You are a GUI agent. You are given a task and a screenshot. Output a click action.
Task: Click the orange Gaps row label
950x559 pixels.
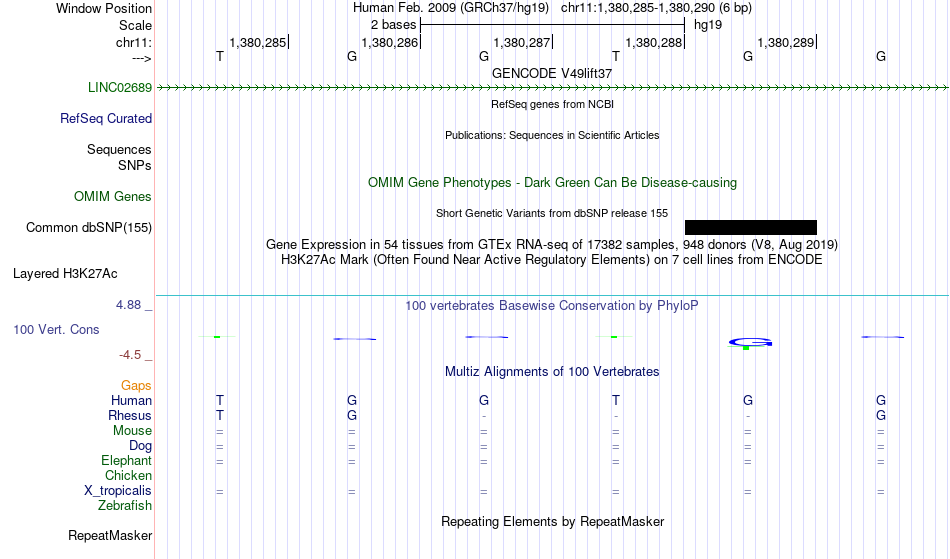click(136, 385)
